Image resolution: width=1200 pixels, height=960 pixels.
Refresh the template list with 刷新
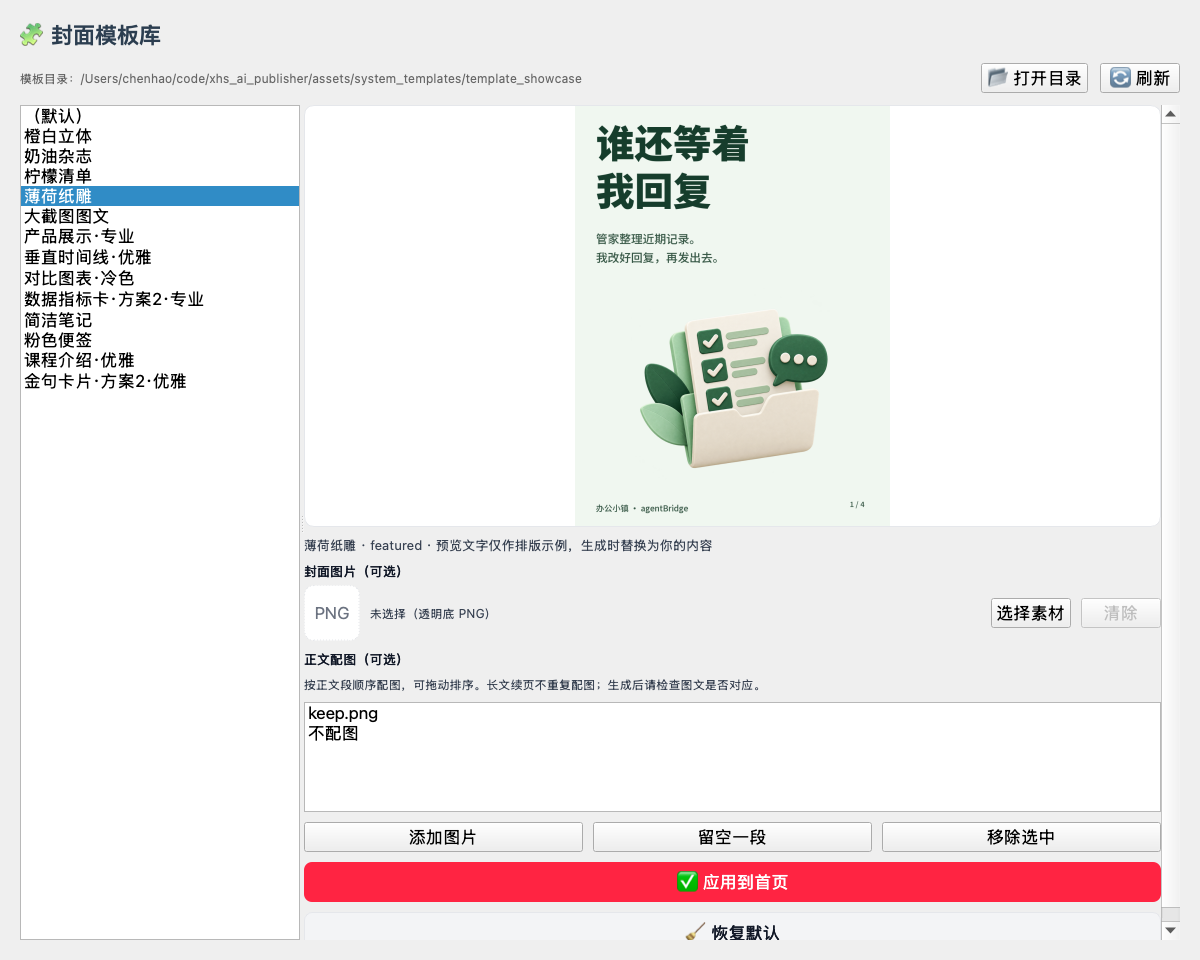(1140, 78)
